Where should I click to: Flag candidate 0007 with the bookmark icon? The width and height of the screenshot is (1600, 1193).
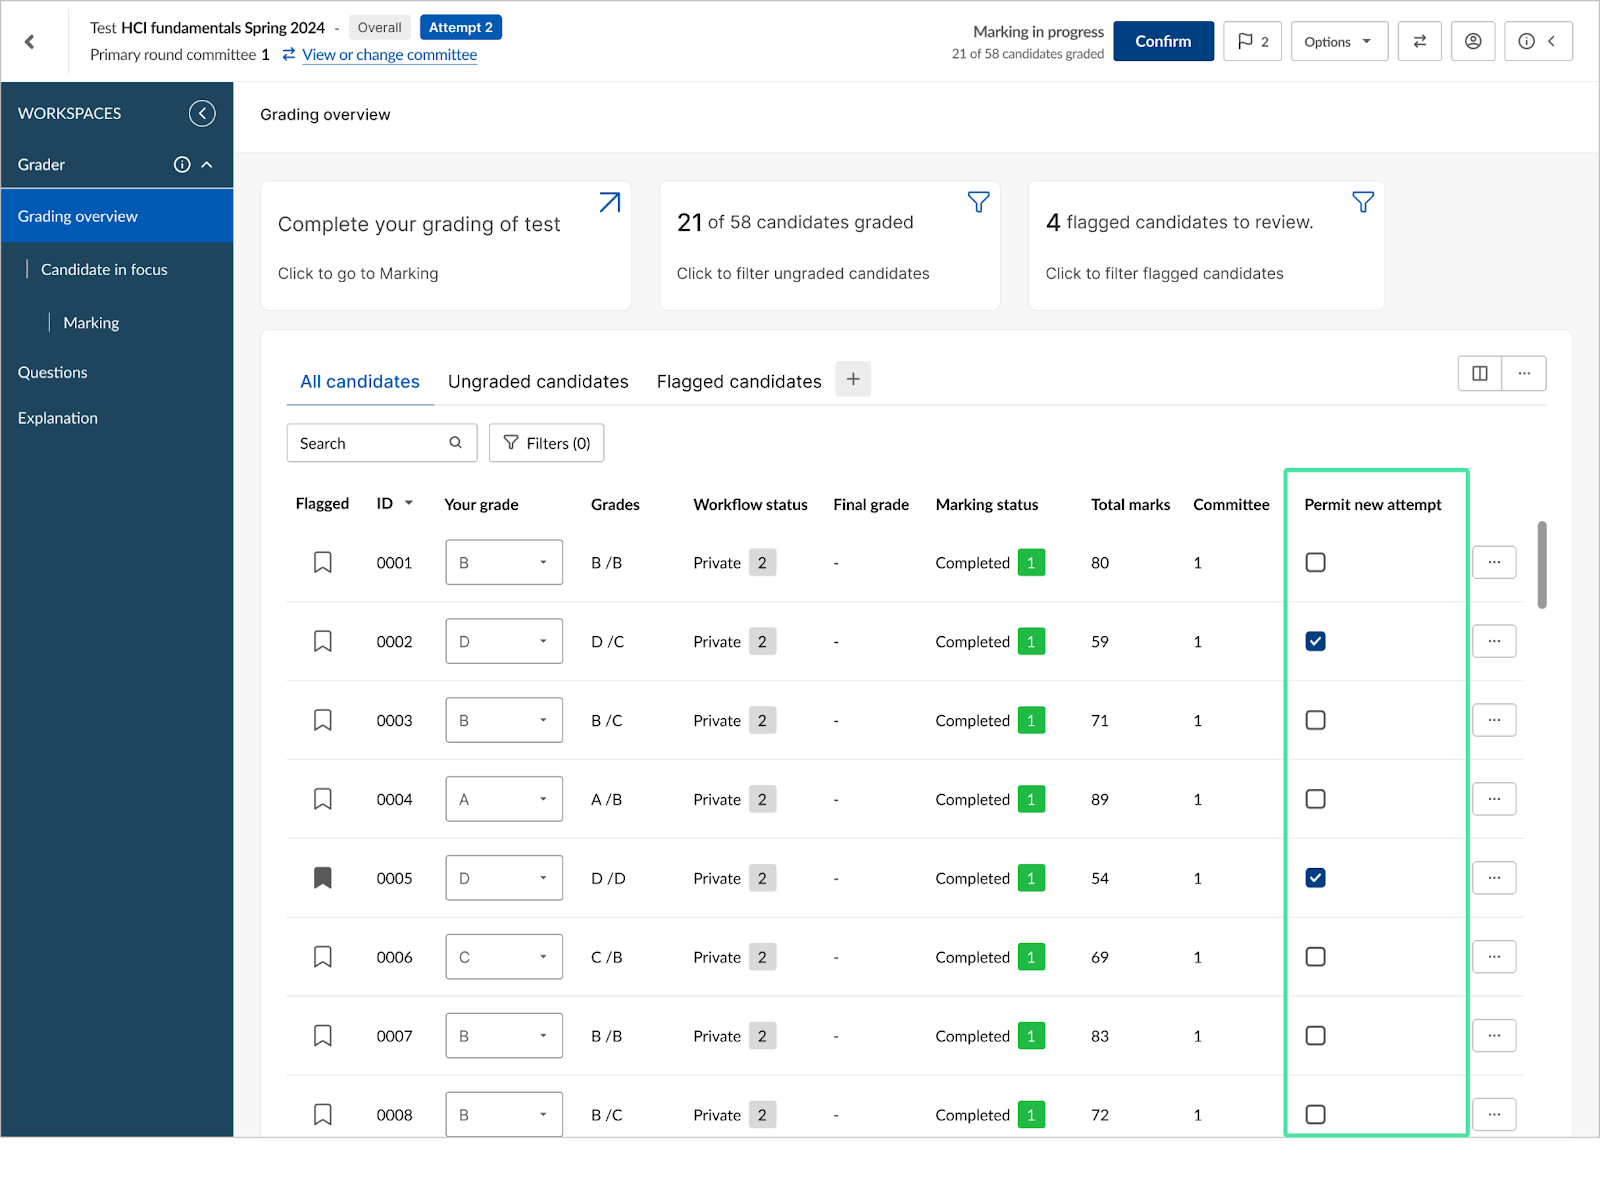(x=323, y=1036)
